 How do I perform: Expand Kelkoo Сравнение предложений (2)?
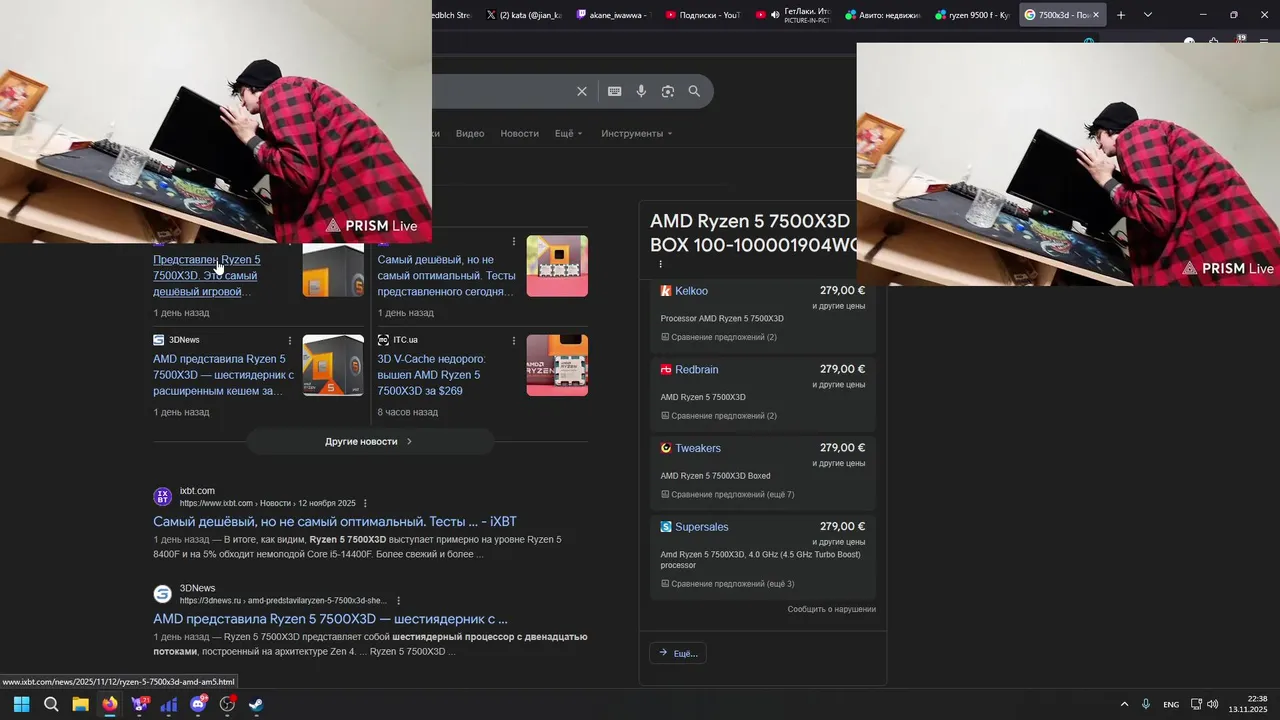pos(719,337)
